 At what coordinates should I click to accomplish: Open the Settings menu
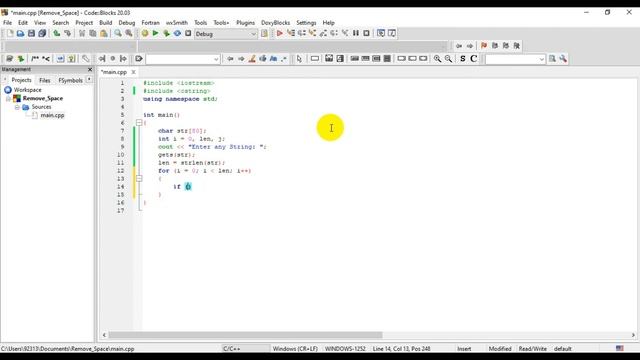click(x=306, y=23)
